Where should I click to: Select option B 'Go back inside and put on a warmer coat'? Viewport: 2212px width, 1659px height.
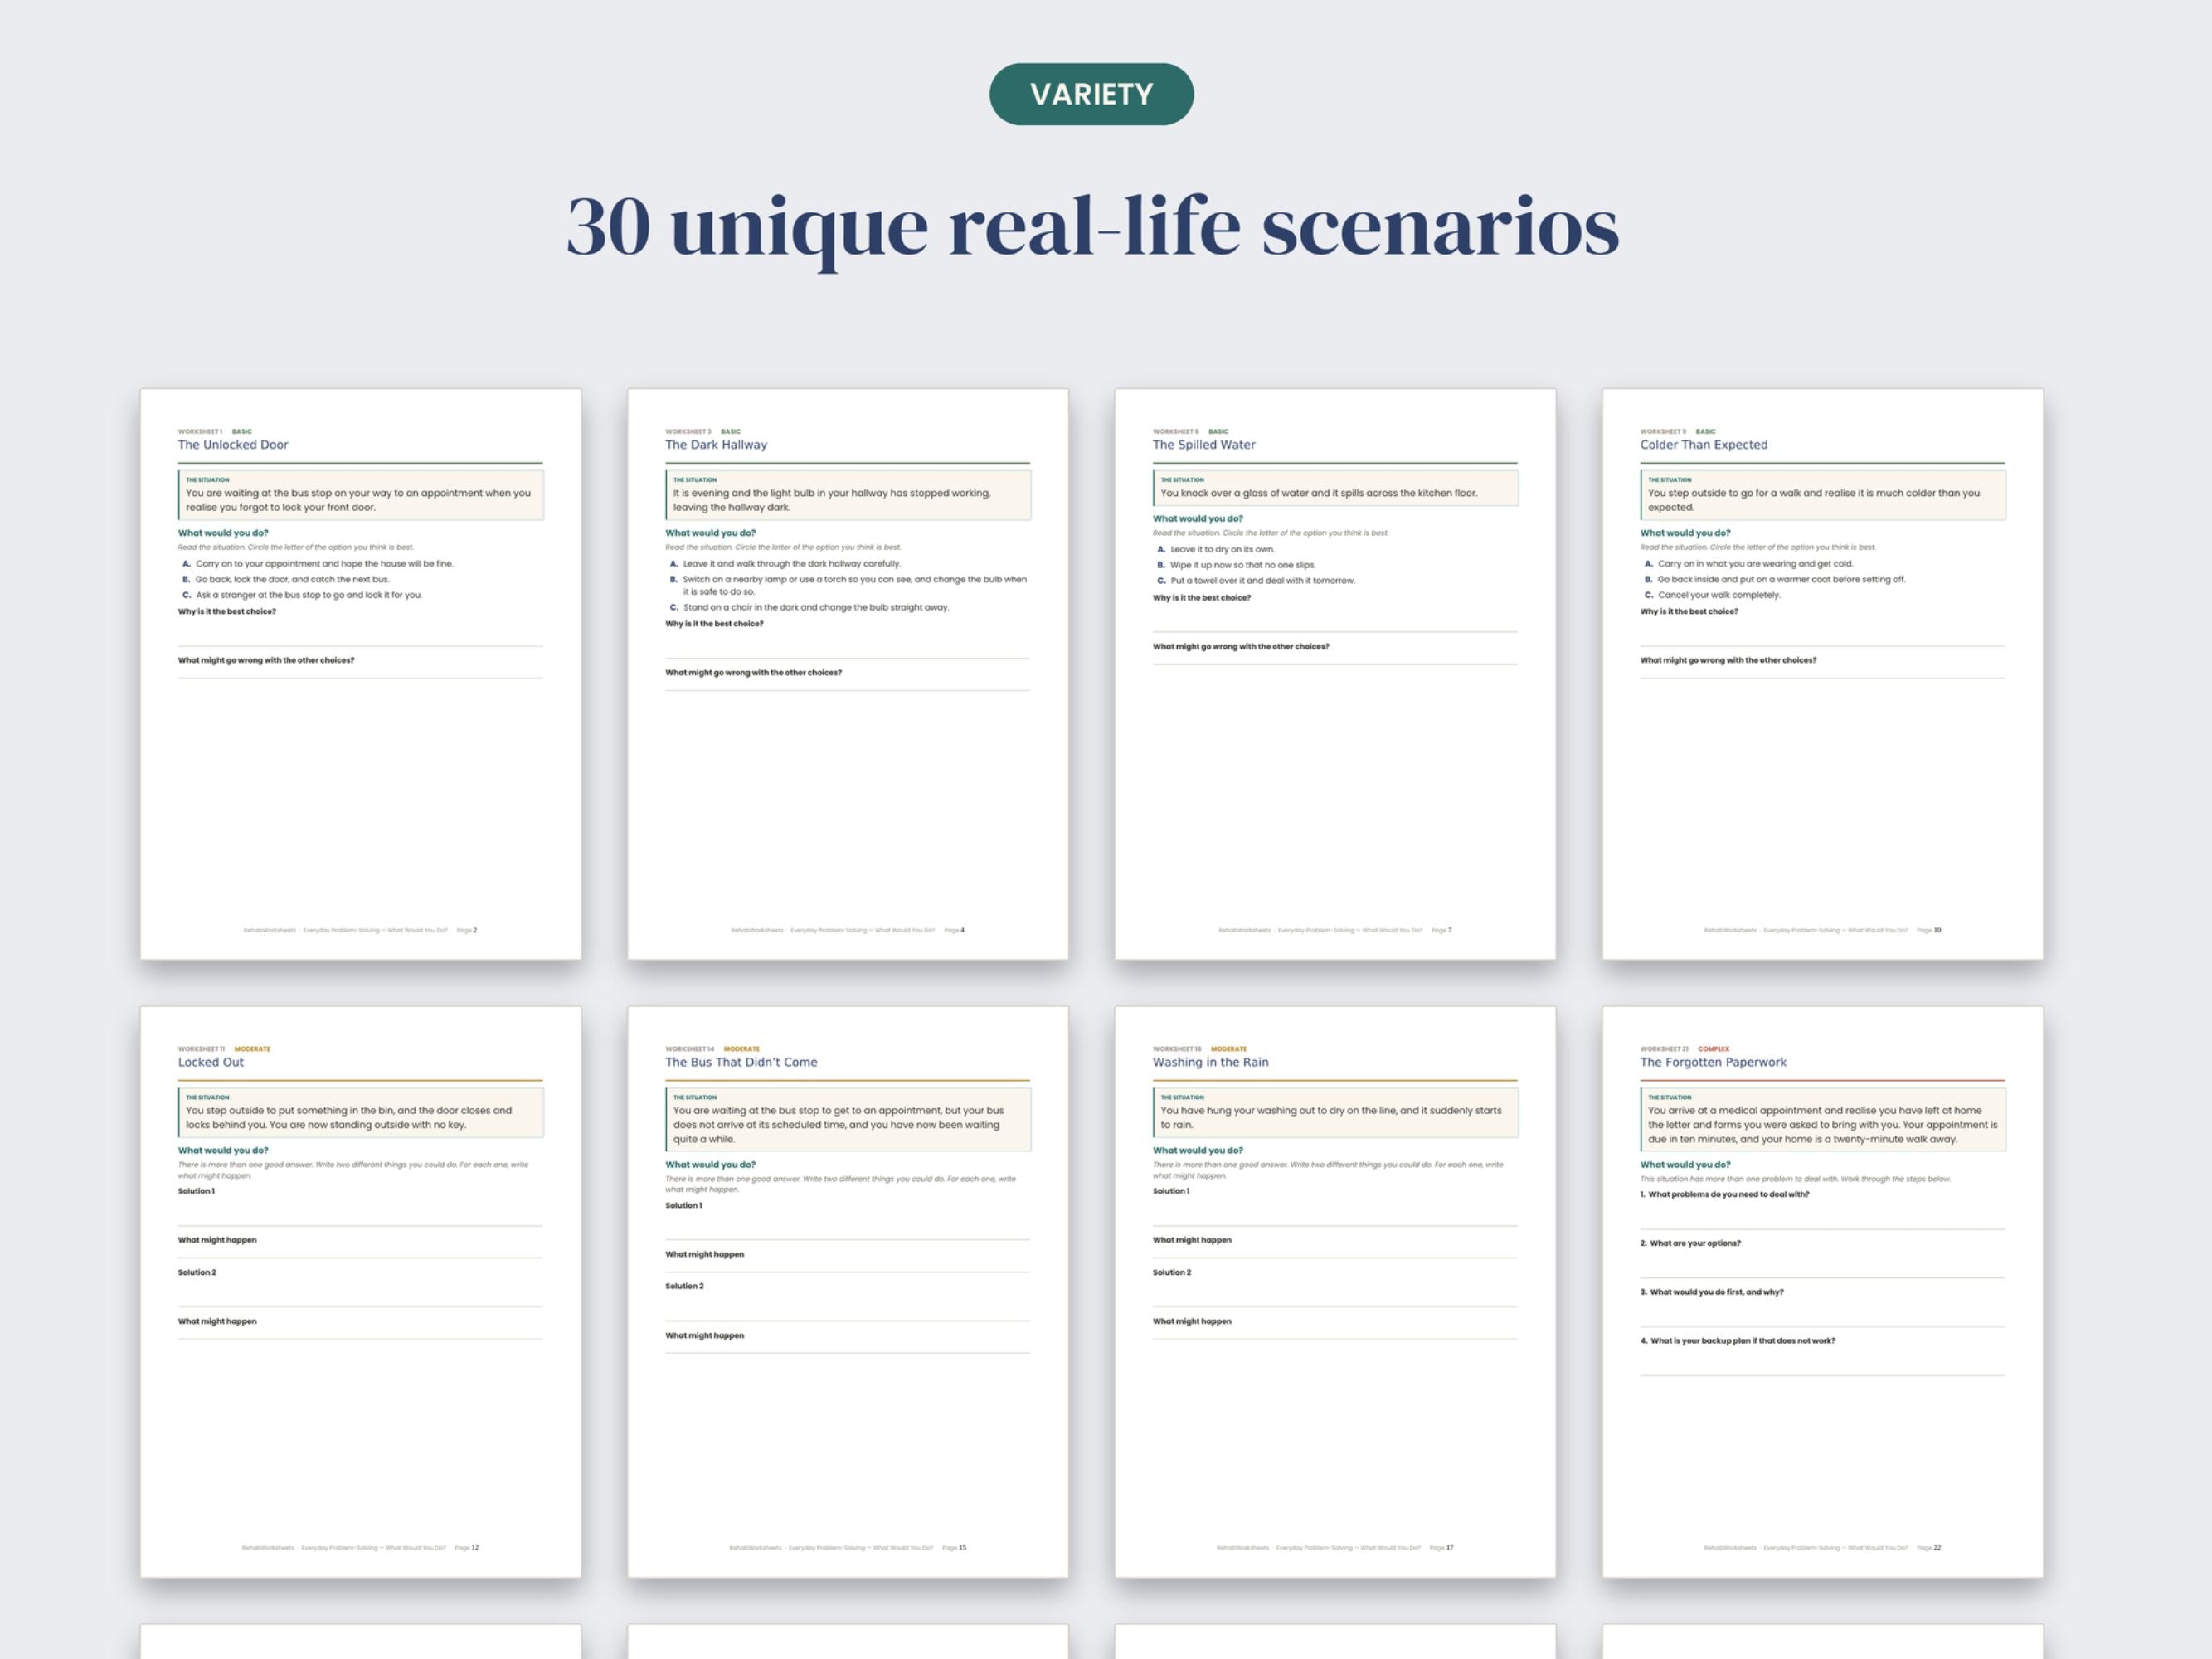pos(1774,579)
